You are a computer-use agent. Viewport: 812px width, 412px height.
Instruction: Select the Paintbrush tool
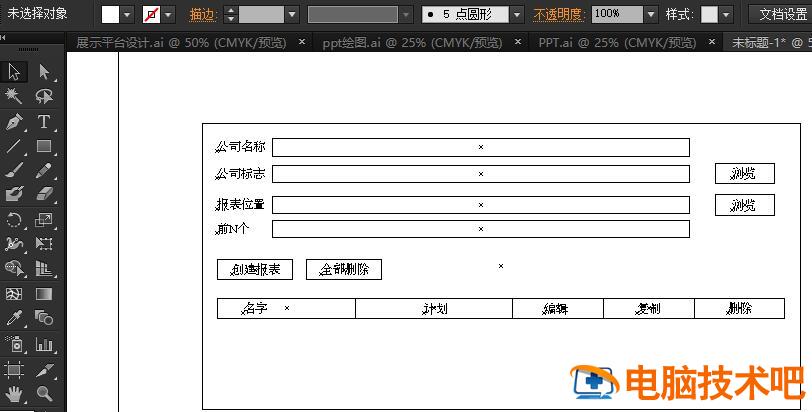pos(14,170)
